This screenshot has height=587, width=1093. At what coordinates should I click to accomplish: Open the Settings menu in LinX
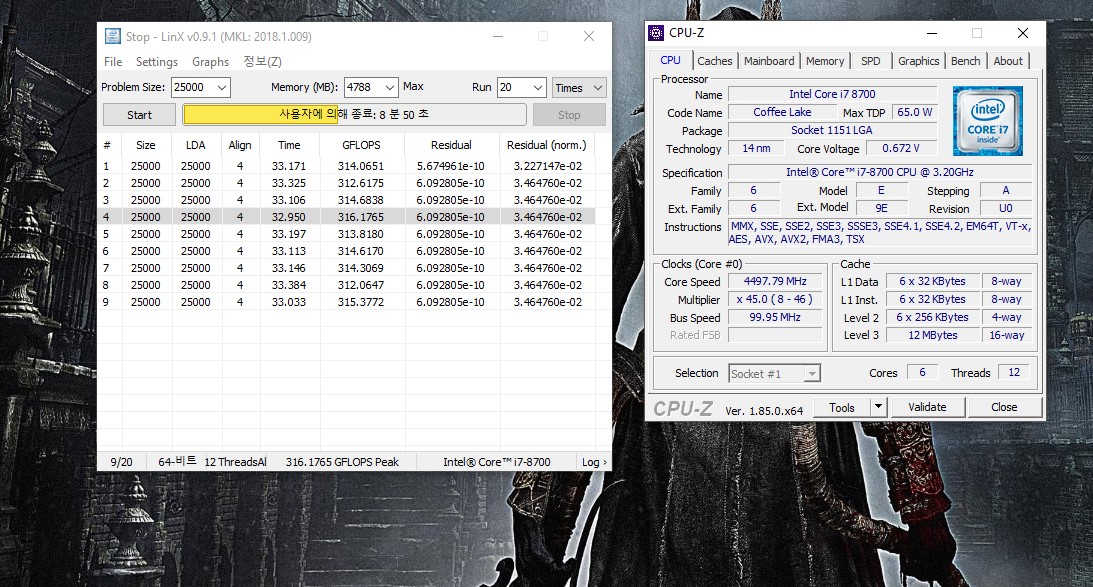coord(157,61)
